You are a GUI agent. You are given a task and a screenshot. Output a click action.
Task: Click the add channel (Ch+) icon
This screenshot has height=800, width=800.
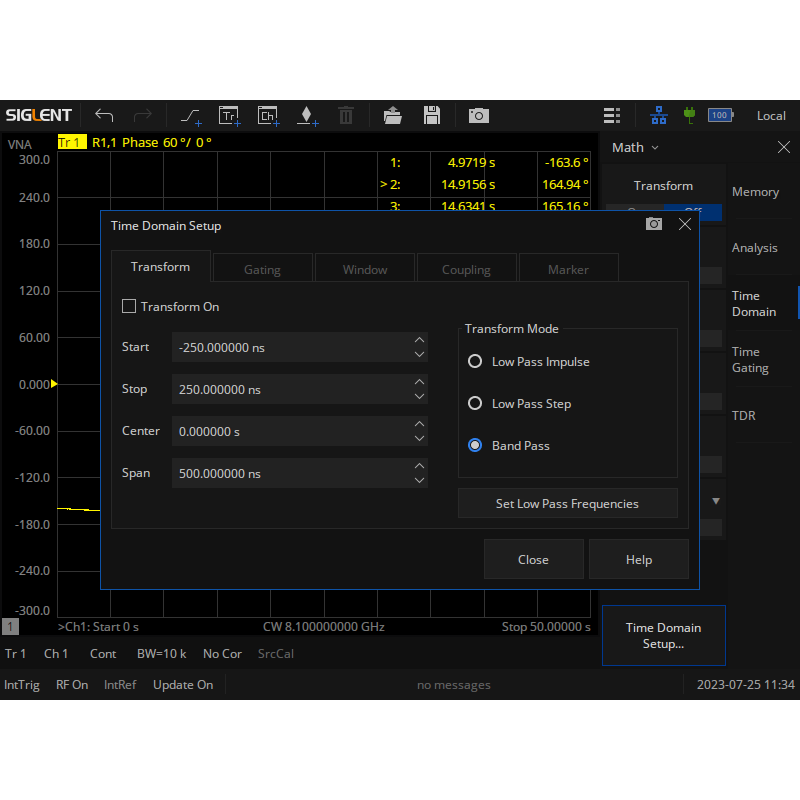click(x=268, y=116)
